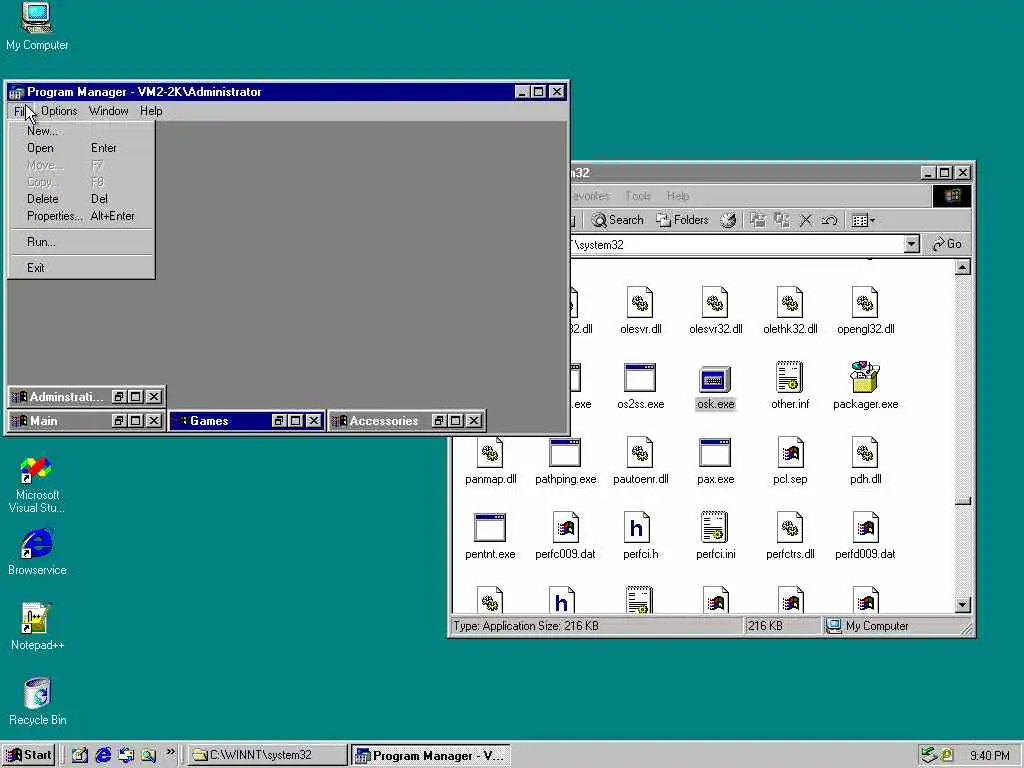Select the perfci.h file icon
The image size is (1024, 768).
[640, 536]
